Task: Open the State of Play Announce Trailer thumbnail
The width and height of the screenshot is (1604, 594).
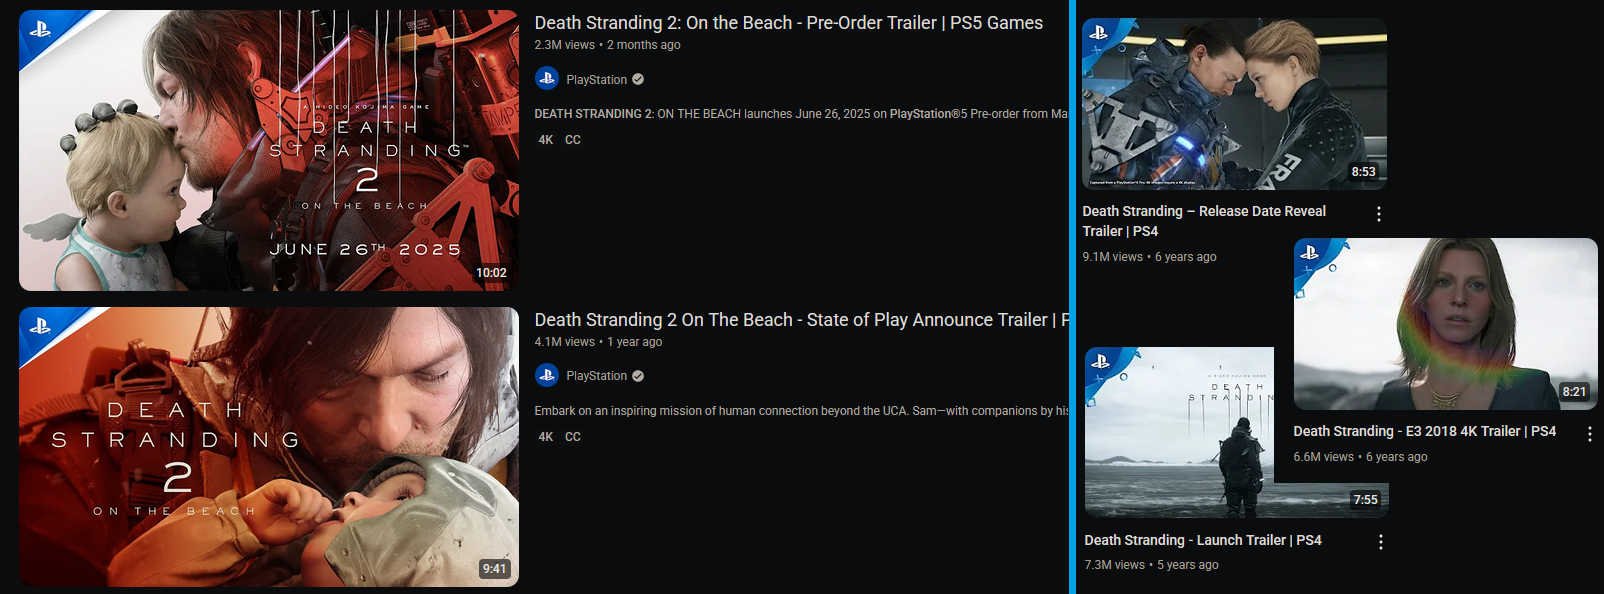Action: (x=269, y=447)
